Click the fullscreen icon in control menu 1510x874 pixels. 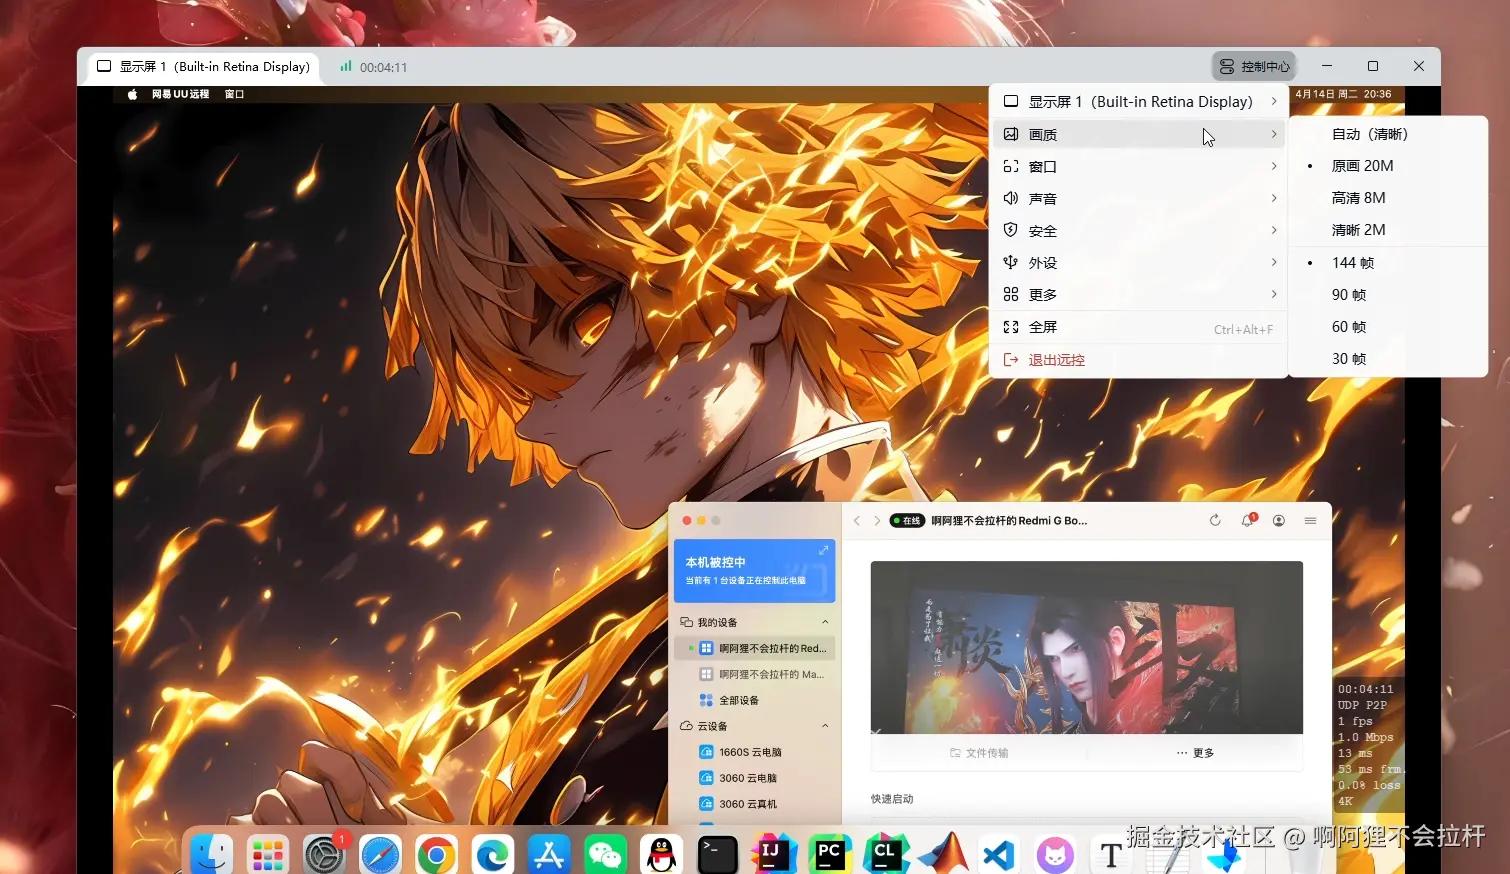1011,327
